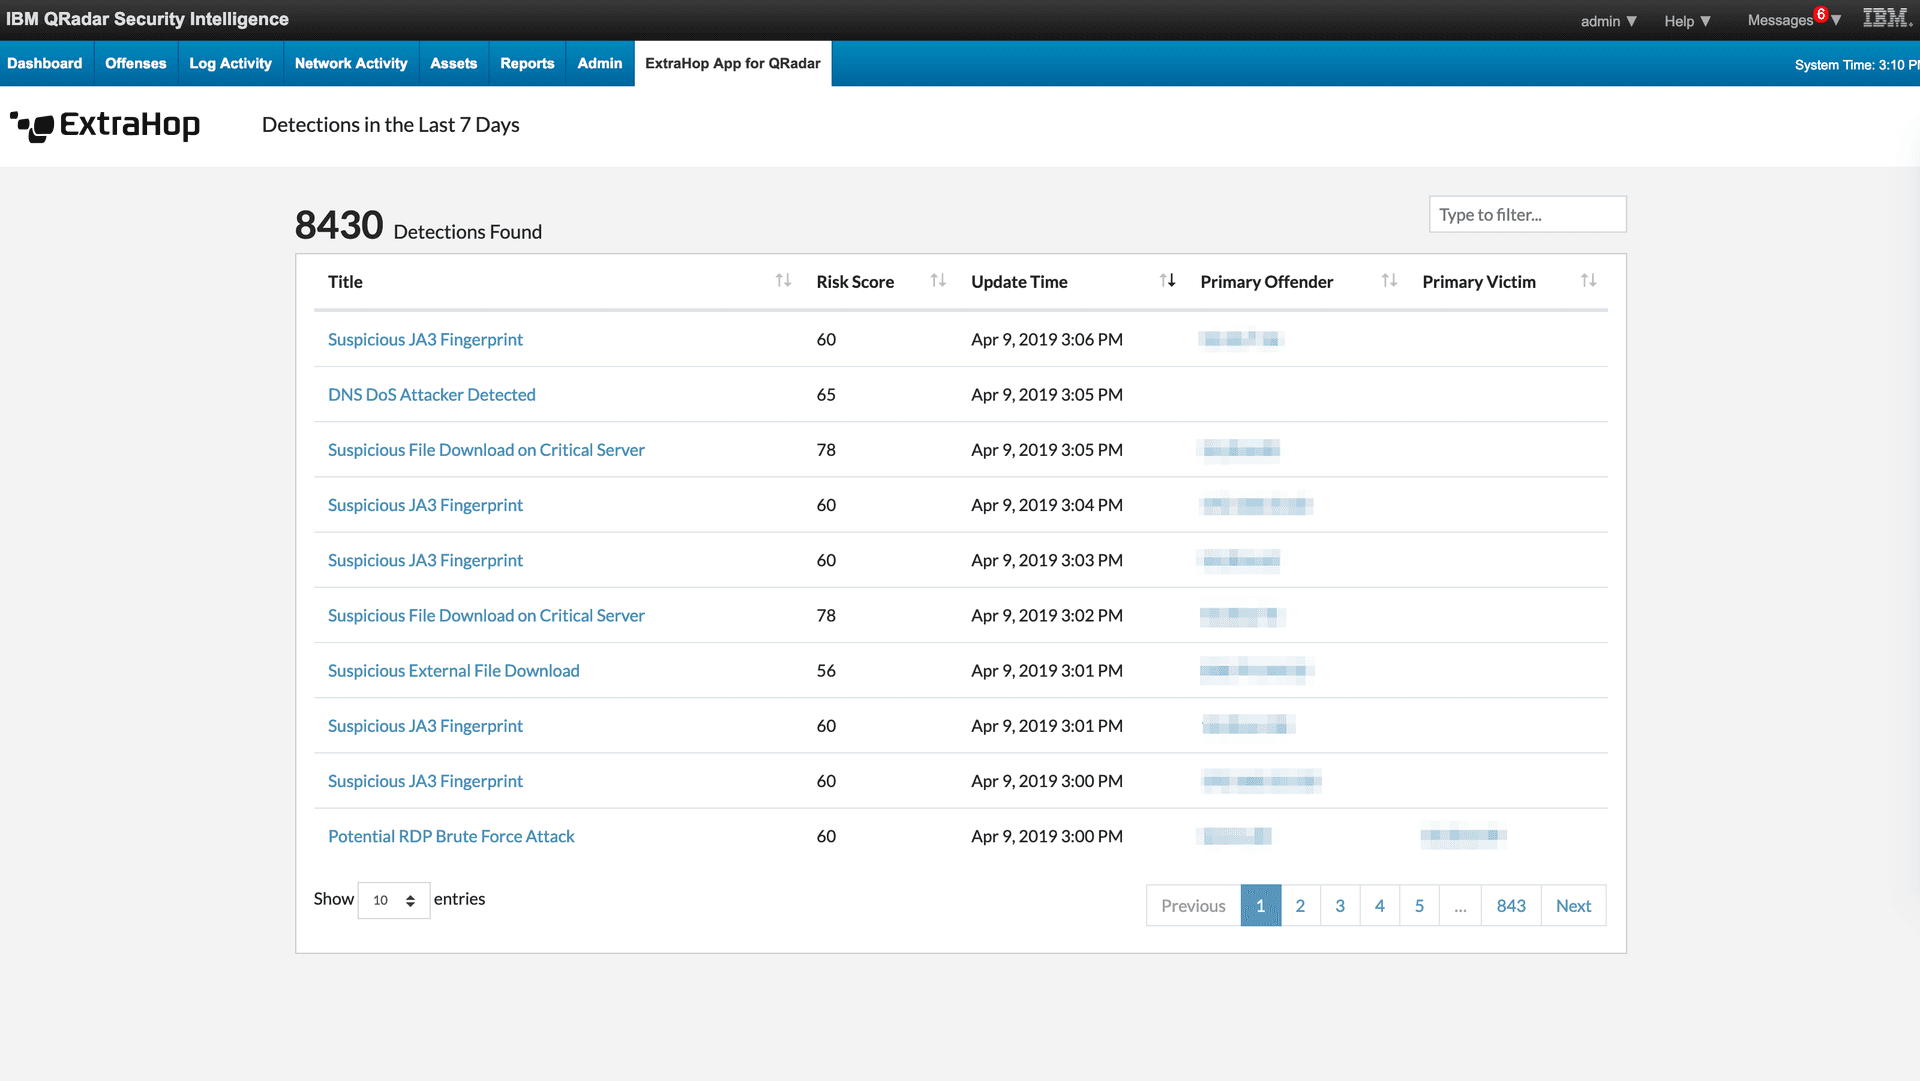The height and width of the screenshot is (1081, 1920).
Task: Sort by Risk Score arrows icon
Action: 938,281
